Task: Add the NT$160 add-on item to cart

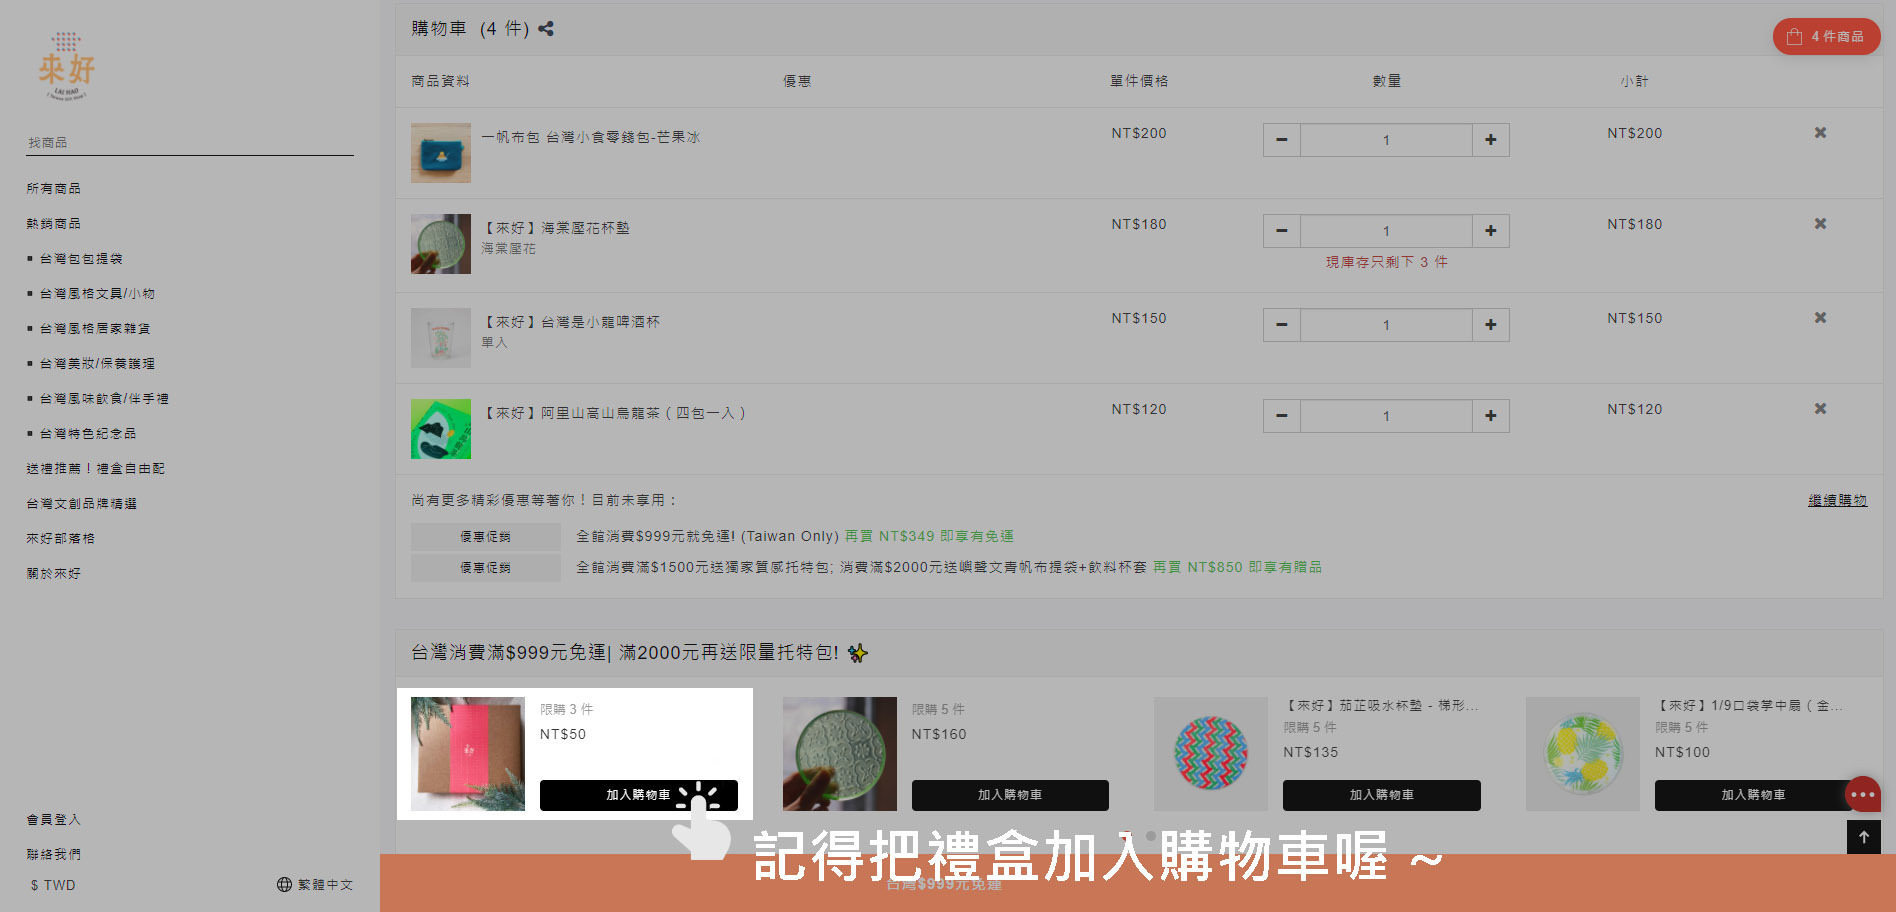Action: click(x=1010, y=795)
